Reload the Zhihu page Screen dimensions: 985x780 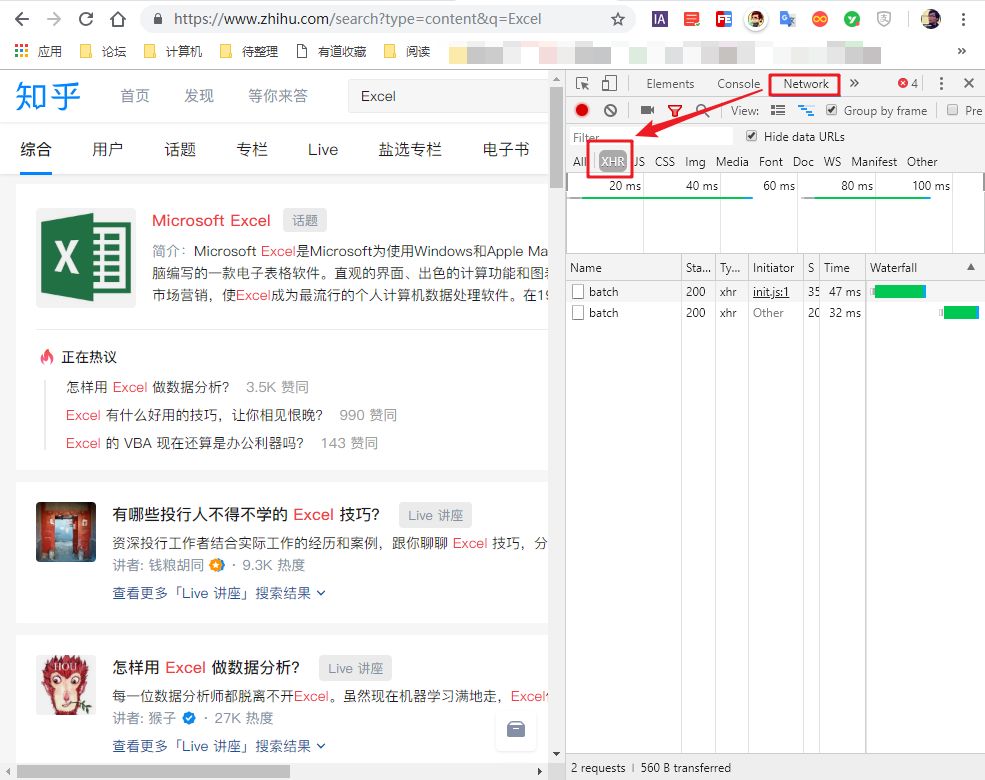pos(86,19)
